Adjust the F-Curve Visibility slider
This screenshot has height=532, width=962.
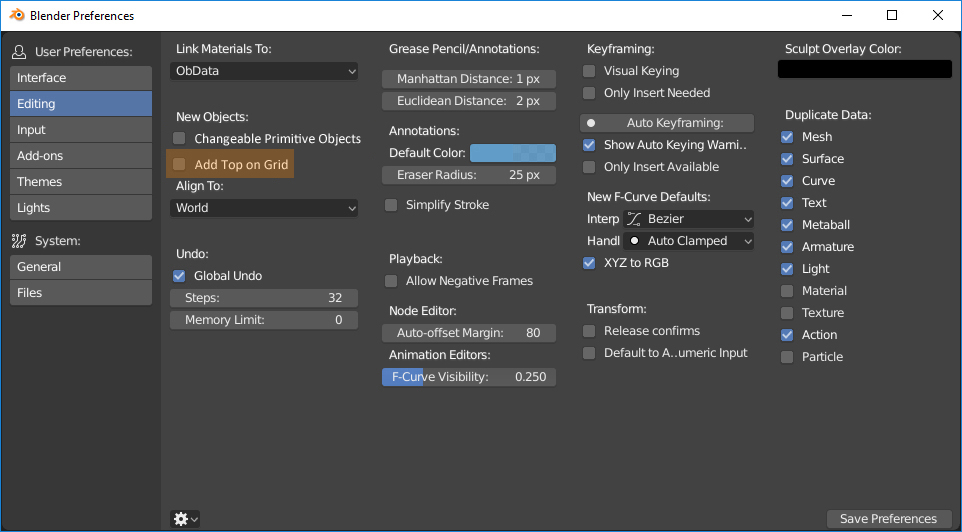point(469,377)
